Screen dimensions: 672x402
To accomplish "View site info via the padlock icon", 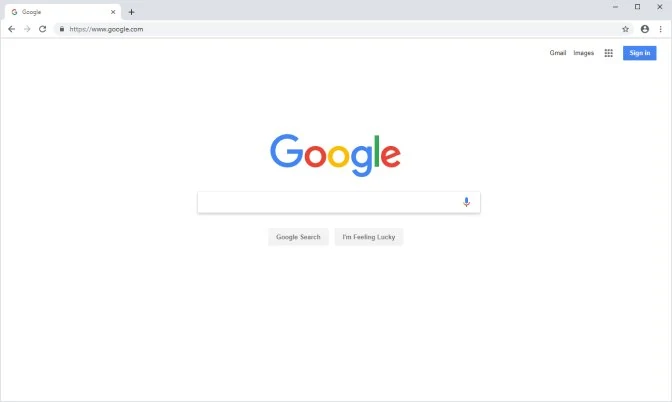I will pos(62,29).
